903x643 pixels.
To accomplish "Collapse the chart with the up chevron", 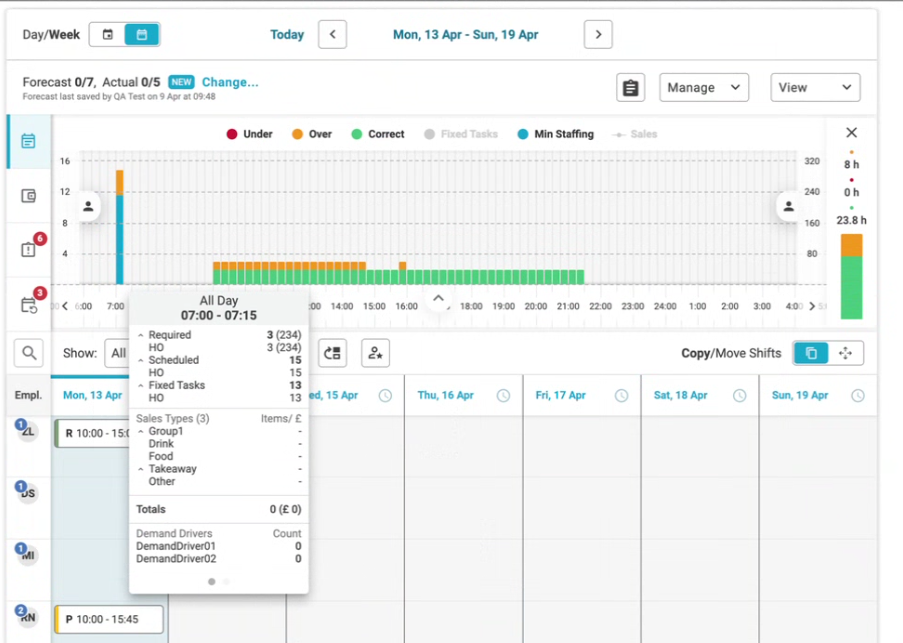I will pos(438,299).
